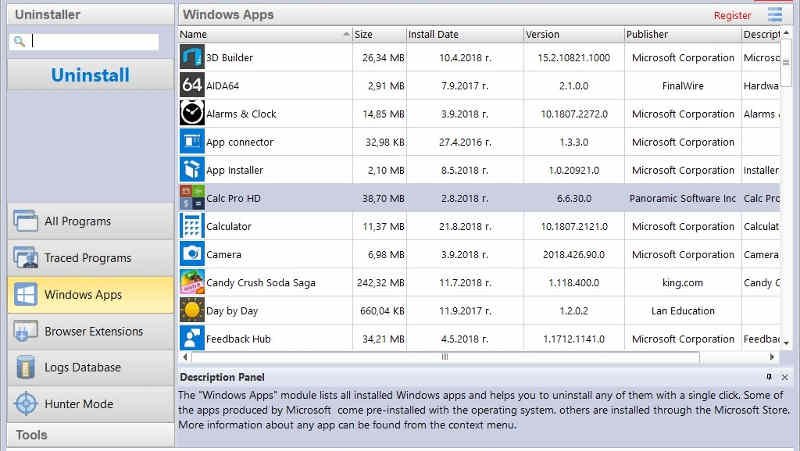Click version 6.6.30.0 cell
The image size is (800, 451).
[x=574, y=198]
